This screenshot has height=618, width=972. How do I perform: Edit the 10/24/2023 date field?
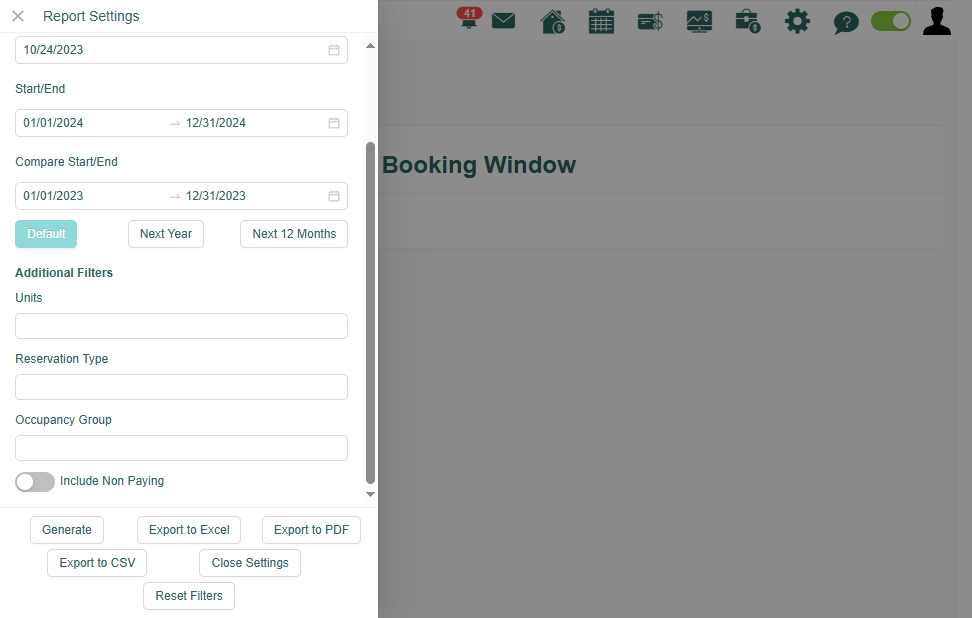pyautogui.click(x=181, y=50)
